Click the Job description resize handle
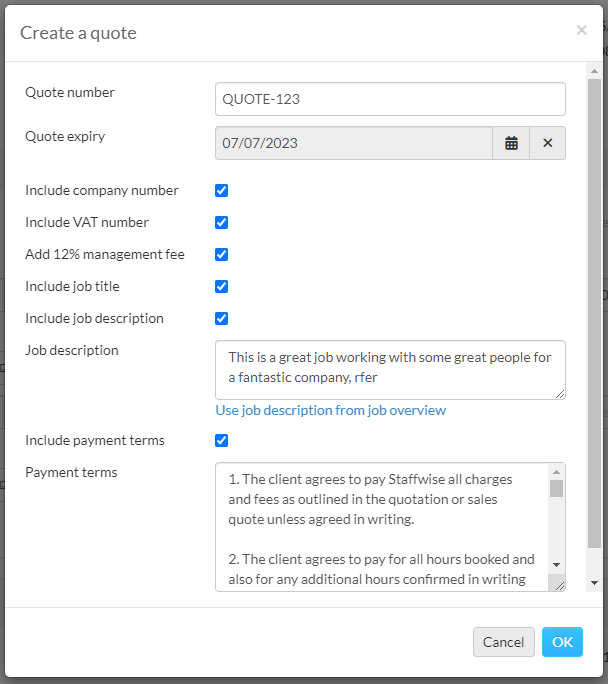 [560, 394]
